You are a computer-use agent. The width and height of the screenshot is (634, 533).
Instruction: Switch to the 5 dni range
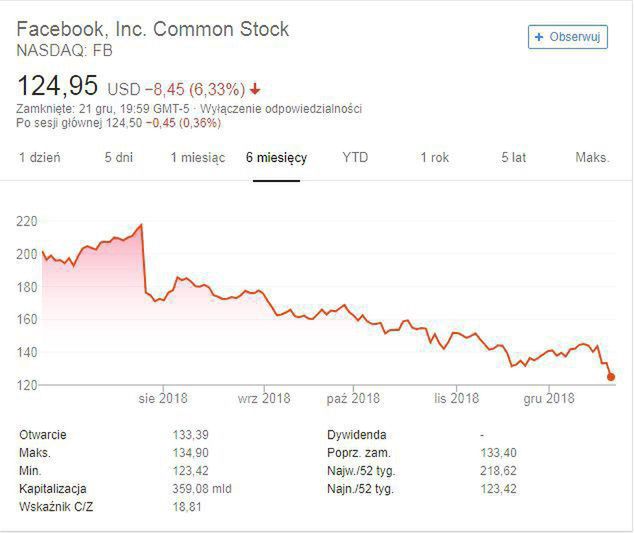[119, 158]
